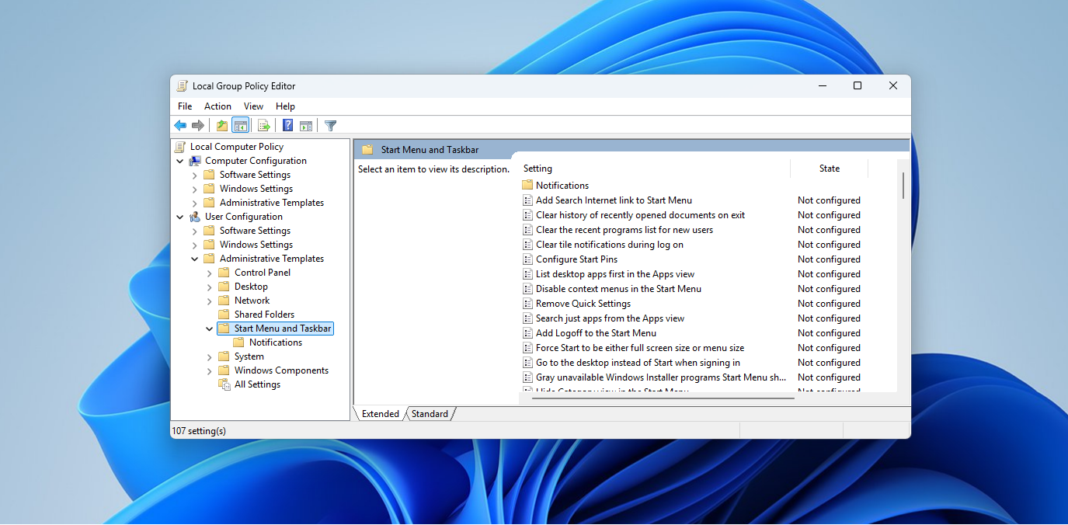
Task: Toggle the Show/Hide Action Pane icon
Action: click(306, 125)
